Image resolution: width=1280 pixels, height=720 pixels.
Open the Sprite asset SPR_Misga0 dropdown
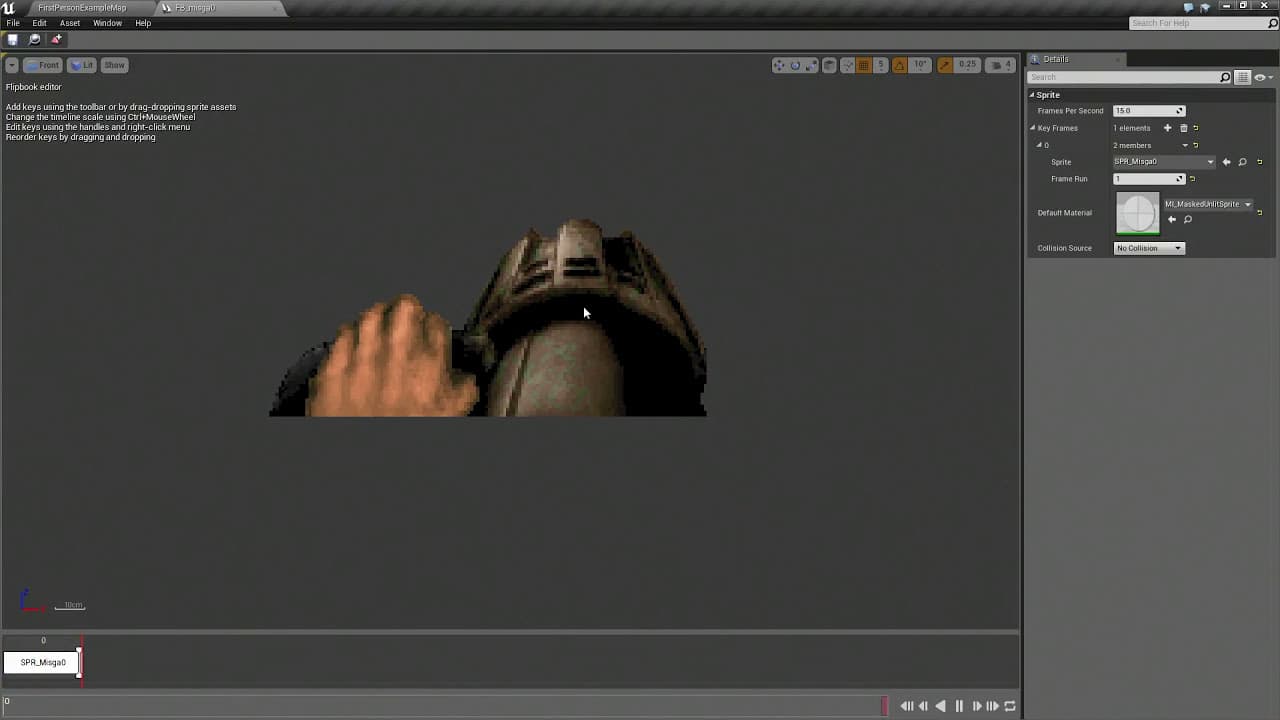coord(1164,162)
